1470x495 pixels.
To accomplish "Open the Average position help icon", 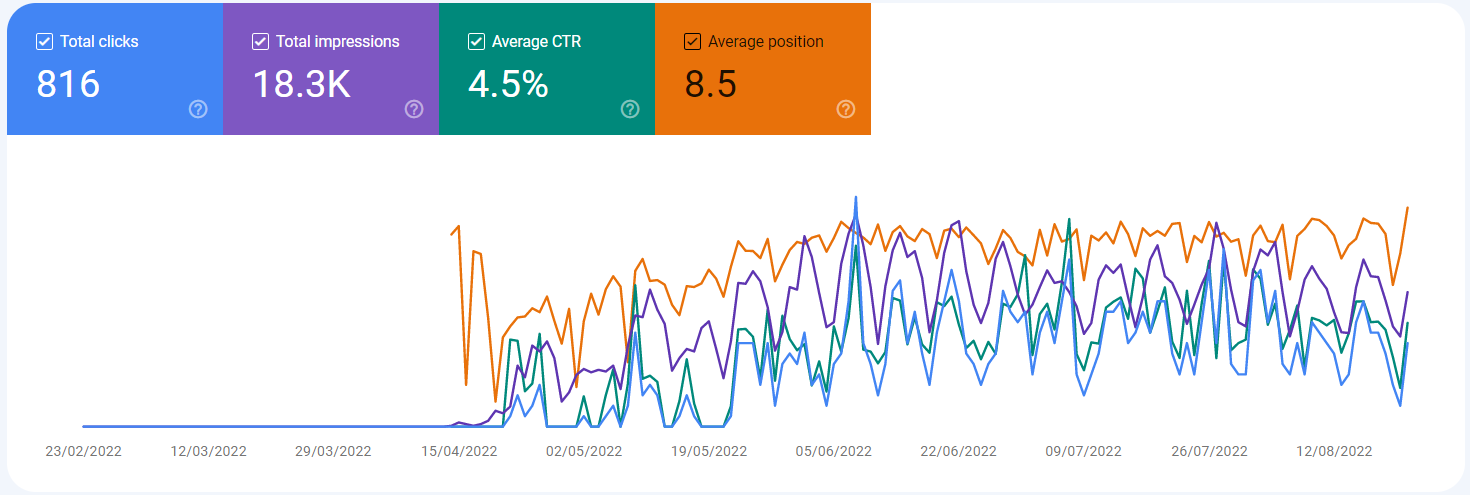I will coord(846,109).
